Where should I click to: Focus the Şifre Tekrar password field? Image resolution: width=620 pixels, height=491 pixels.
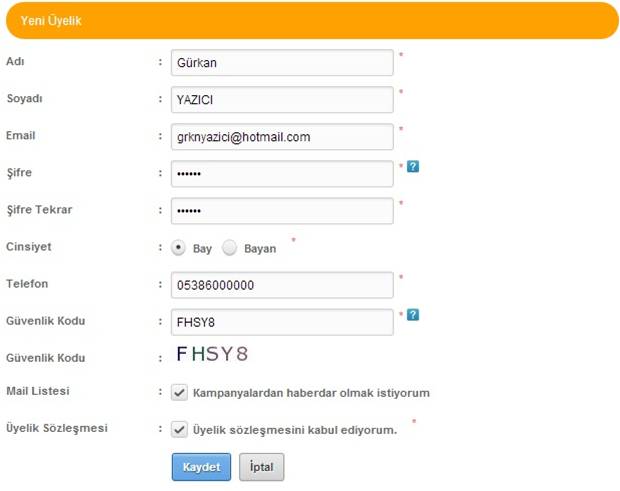pyautogui.click(x=282, y=211)
